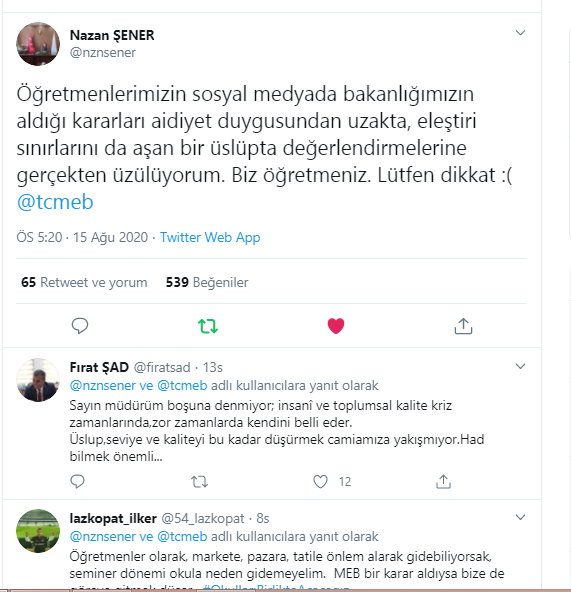571x592 pixels.
Task: Like Fırat ŞAD's reply with 12 likes
Action: (x=320, y=481)
